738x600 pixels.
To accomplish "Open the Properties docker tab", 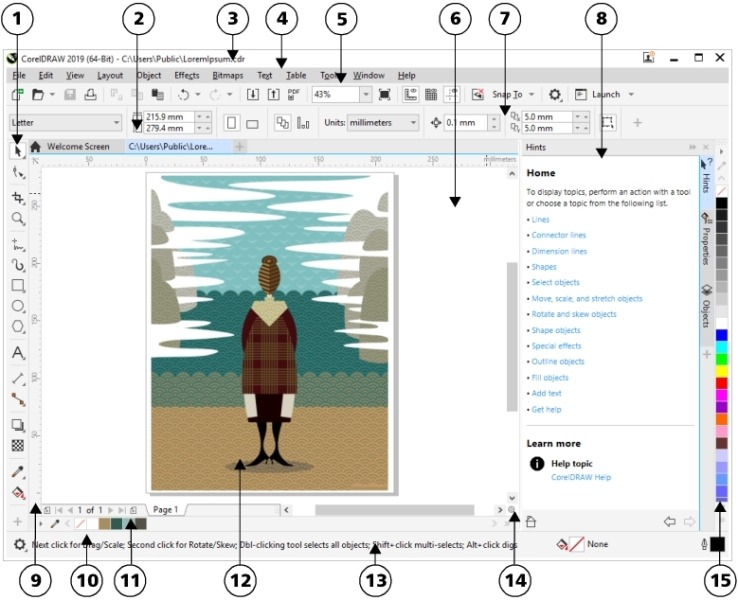I will (x=706, y=239).
